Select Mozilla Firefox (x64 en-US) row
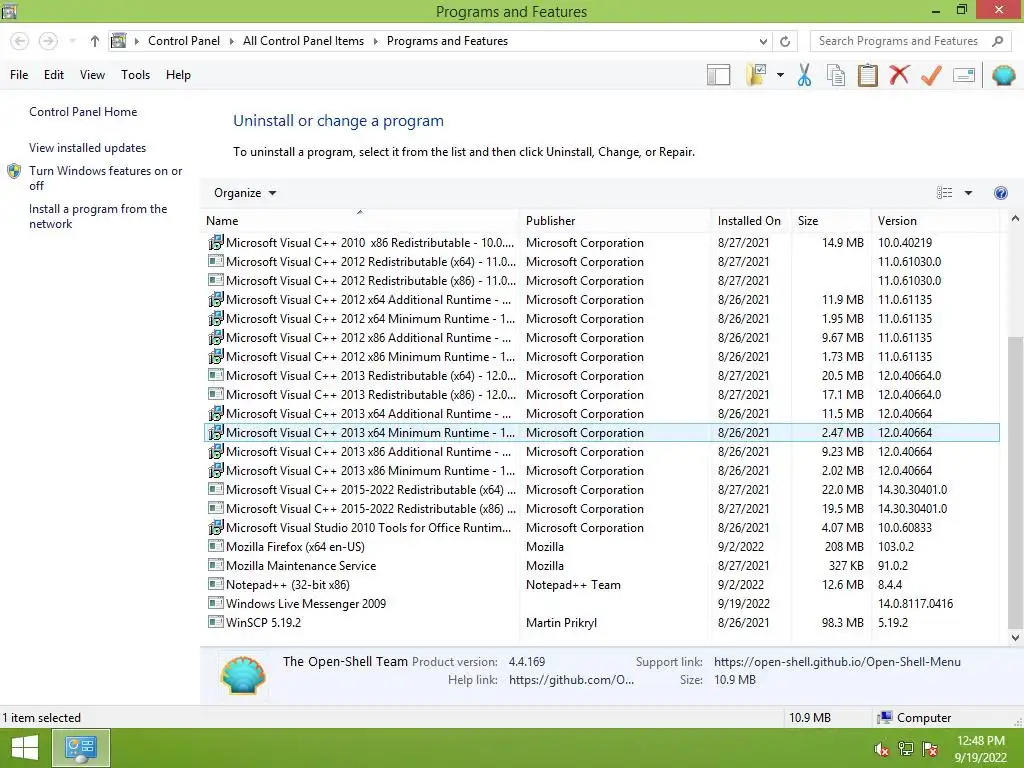 tap(601, 547)
